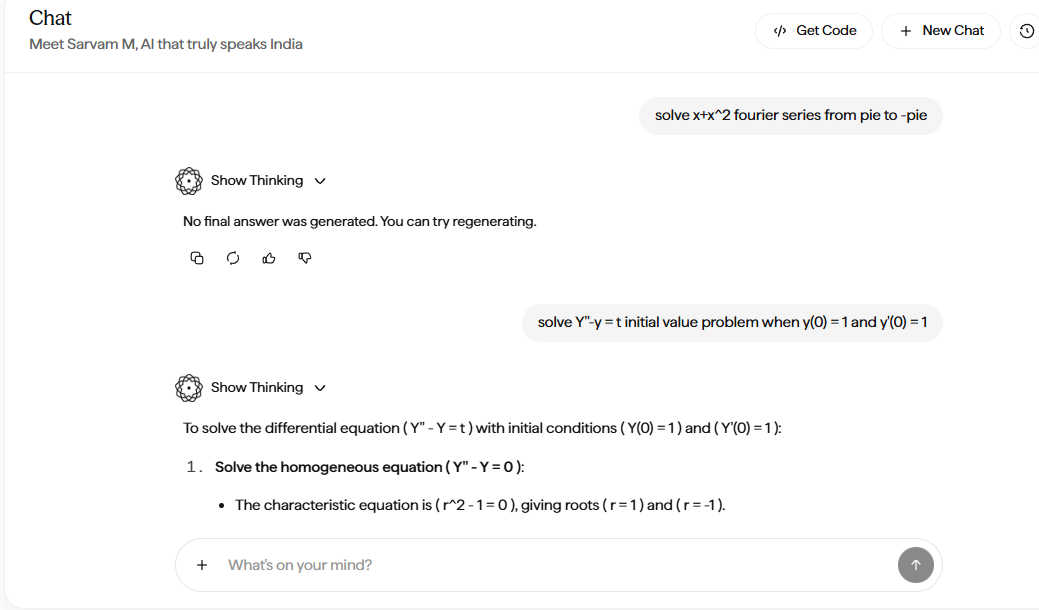This screenshot has width=1039, height=610.
Task: Click the "Solve the homogeneous equation" step heading
Action: pos(369,467)
